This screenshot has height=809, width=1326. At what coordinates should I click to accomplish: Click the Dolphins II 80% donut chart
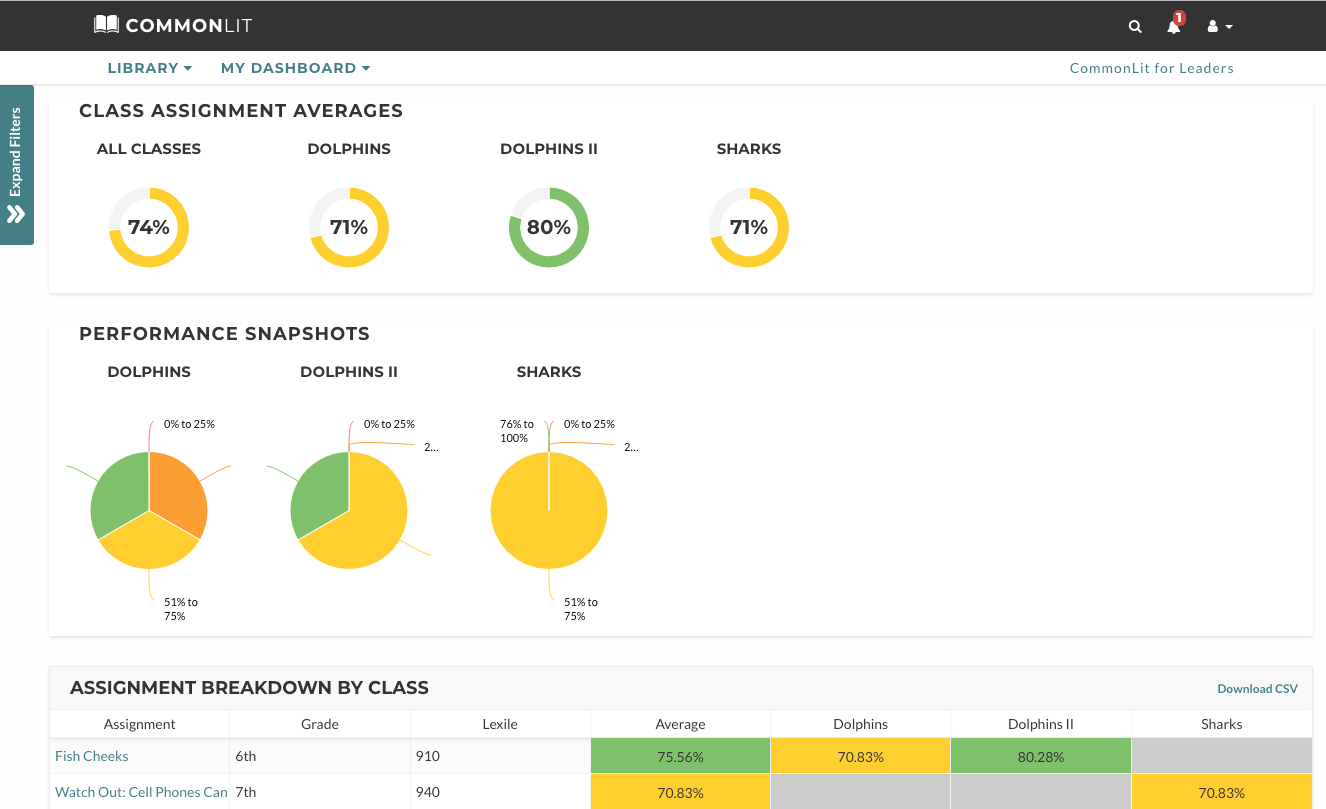pyautogui.click(x=549, y=227)
